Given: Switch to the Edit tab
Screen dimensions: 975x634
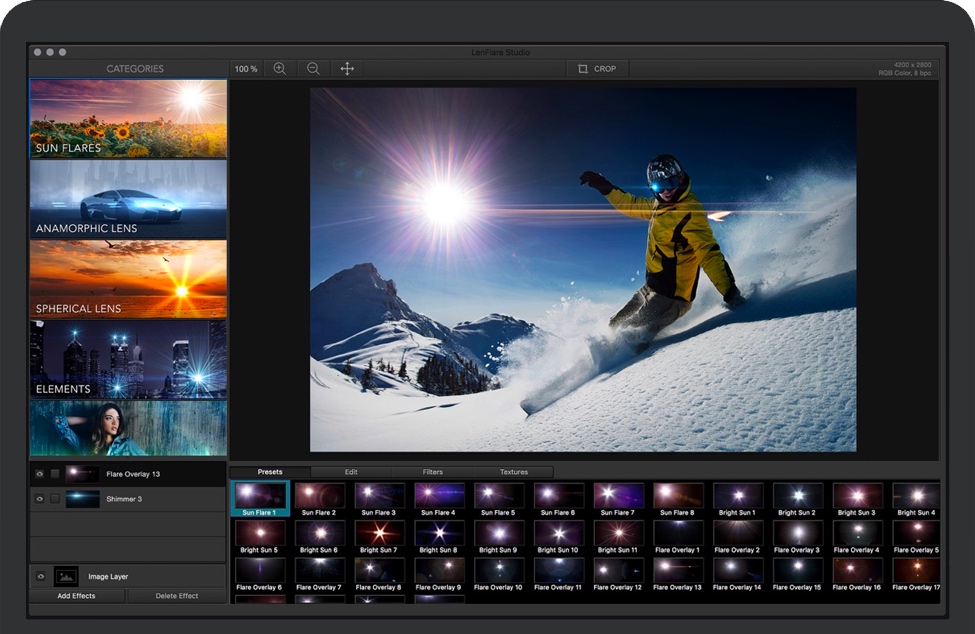Looking at the screenshot, I should [x=349, y=471].
